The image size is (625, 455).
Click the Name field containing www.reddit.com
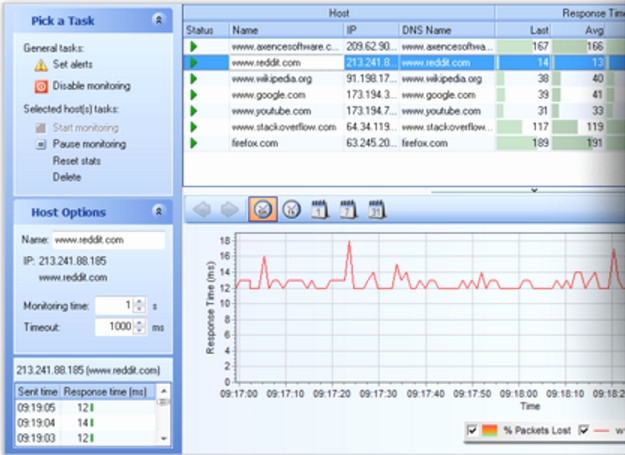tap(108, 240)
